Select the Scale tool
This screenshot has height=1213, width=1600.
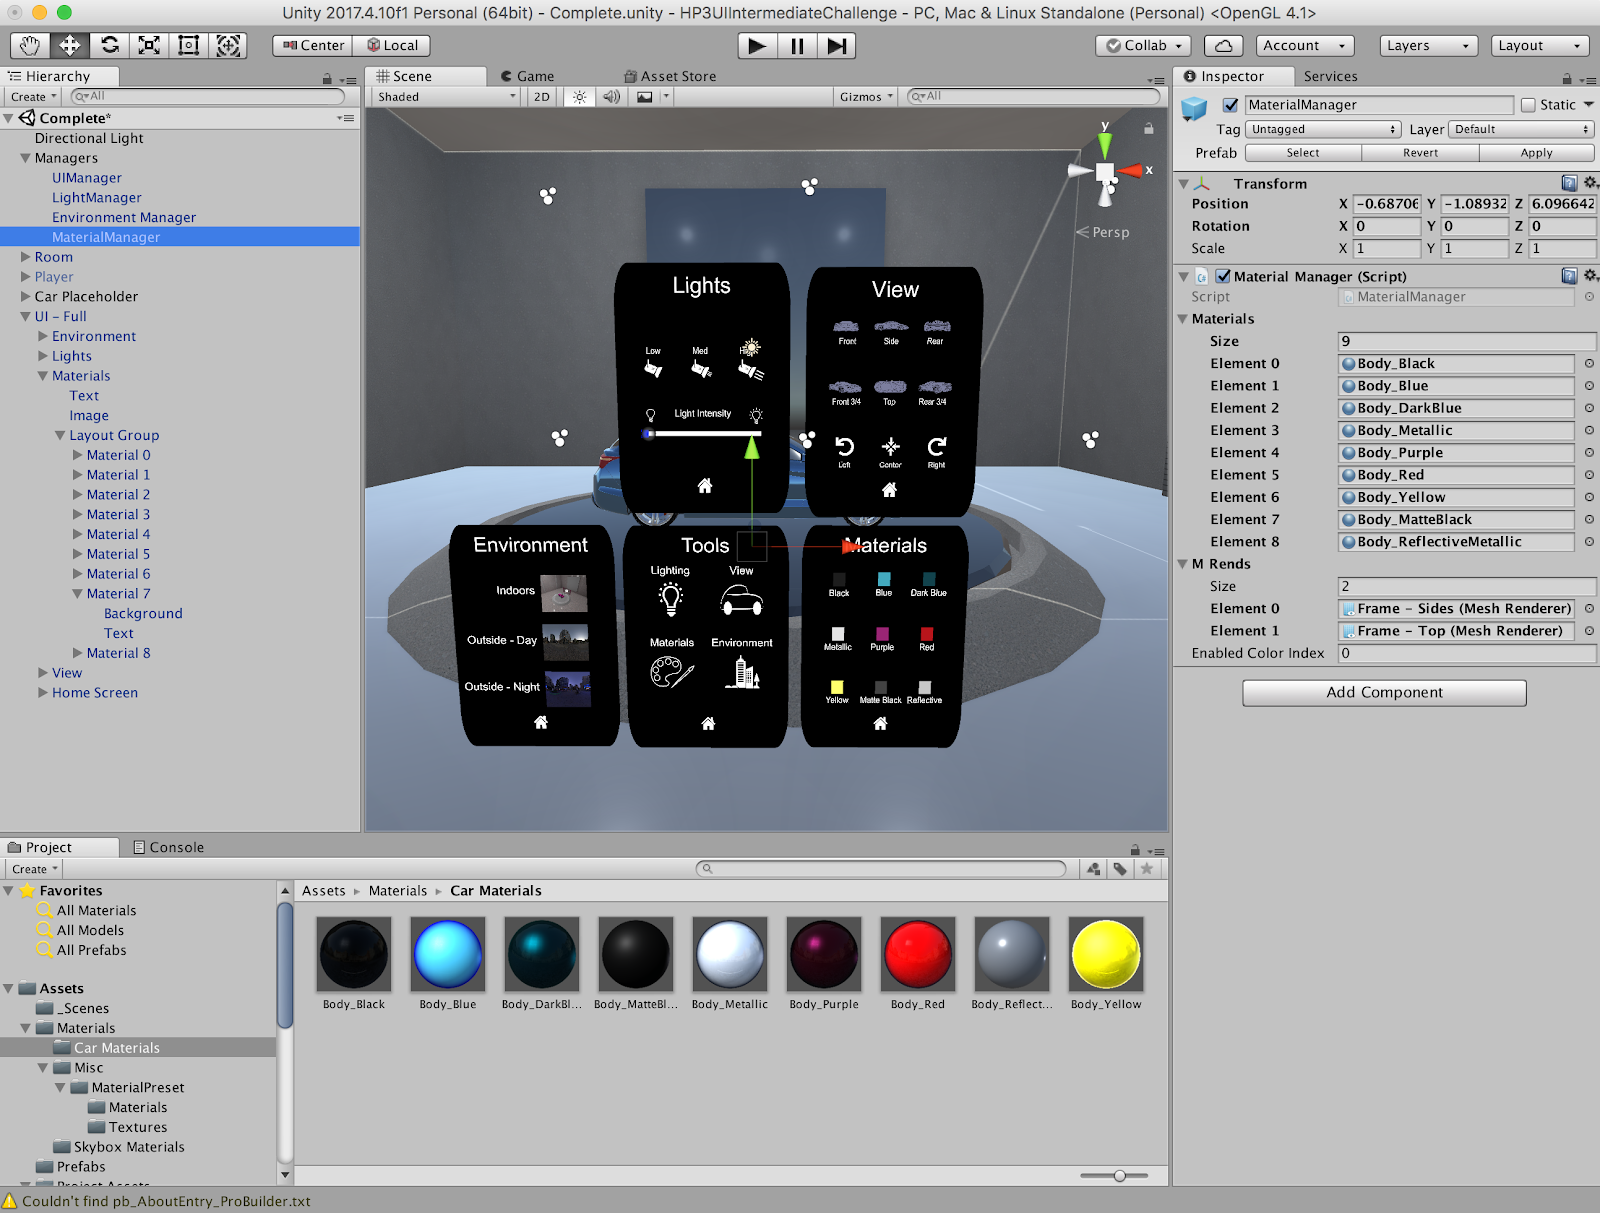pyautogui.click(x=149, y=45)
